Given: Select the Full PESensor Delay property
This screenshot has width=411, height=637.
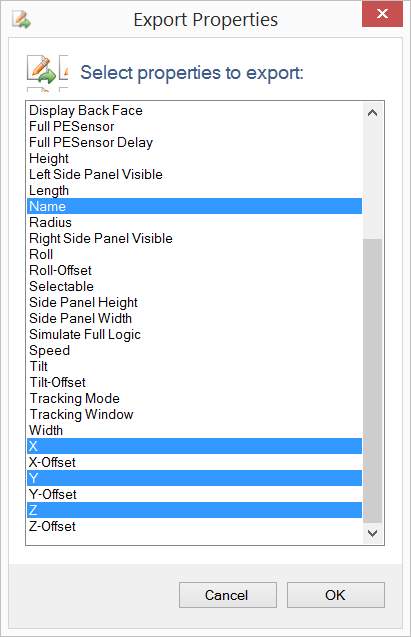Looking at the screenshot, I should [195, 143].
